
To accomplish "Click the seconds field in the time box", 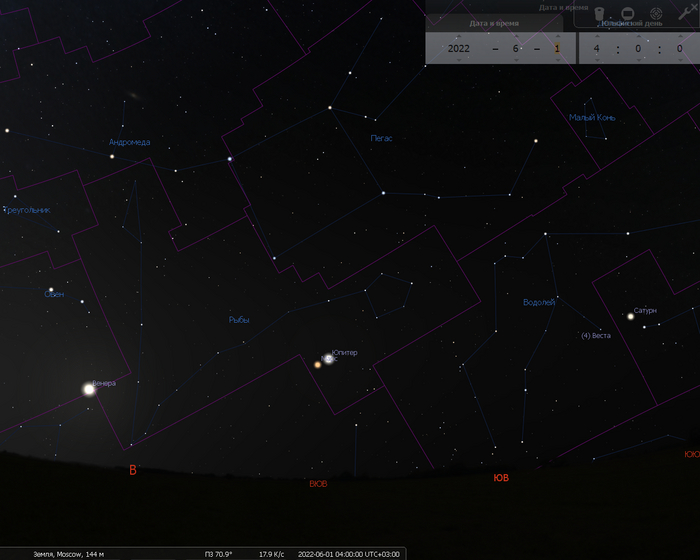I will pos(679,48).
